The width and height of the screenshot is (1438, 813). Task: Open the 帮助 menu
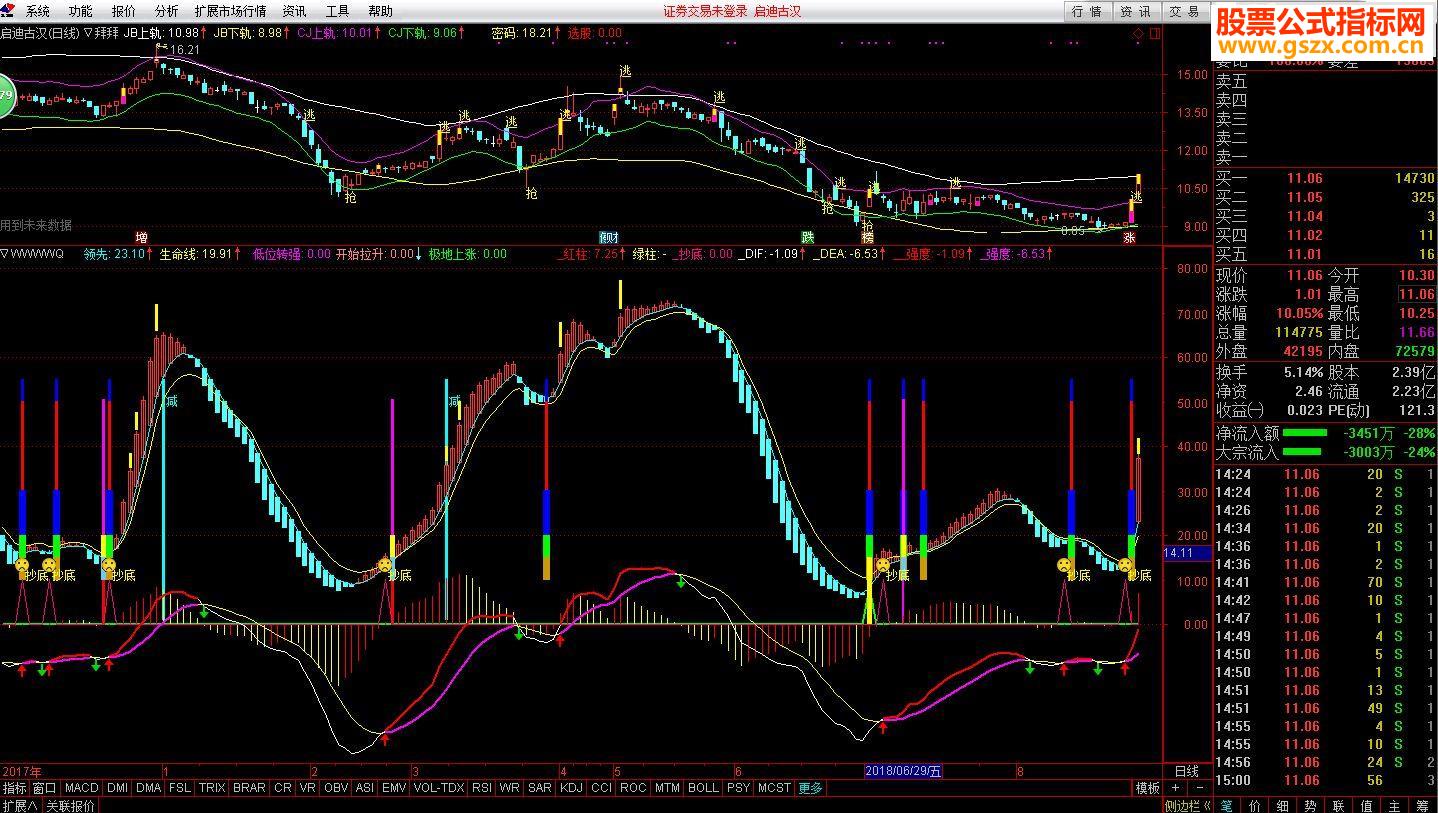380,11
